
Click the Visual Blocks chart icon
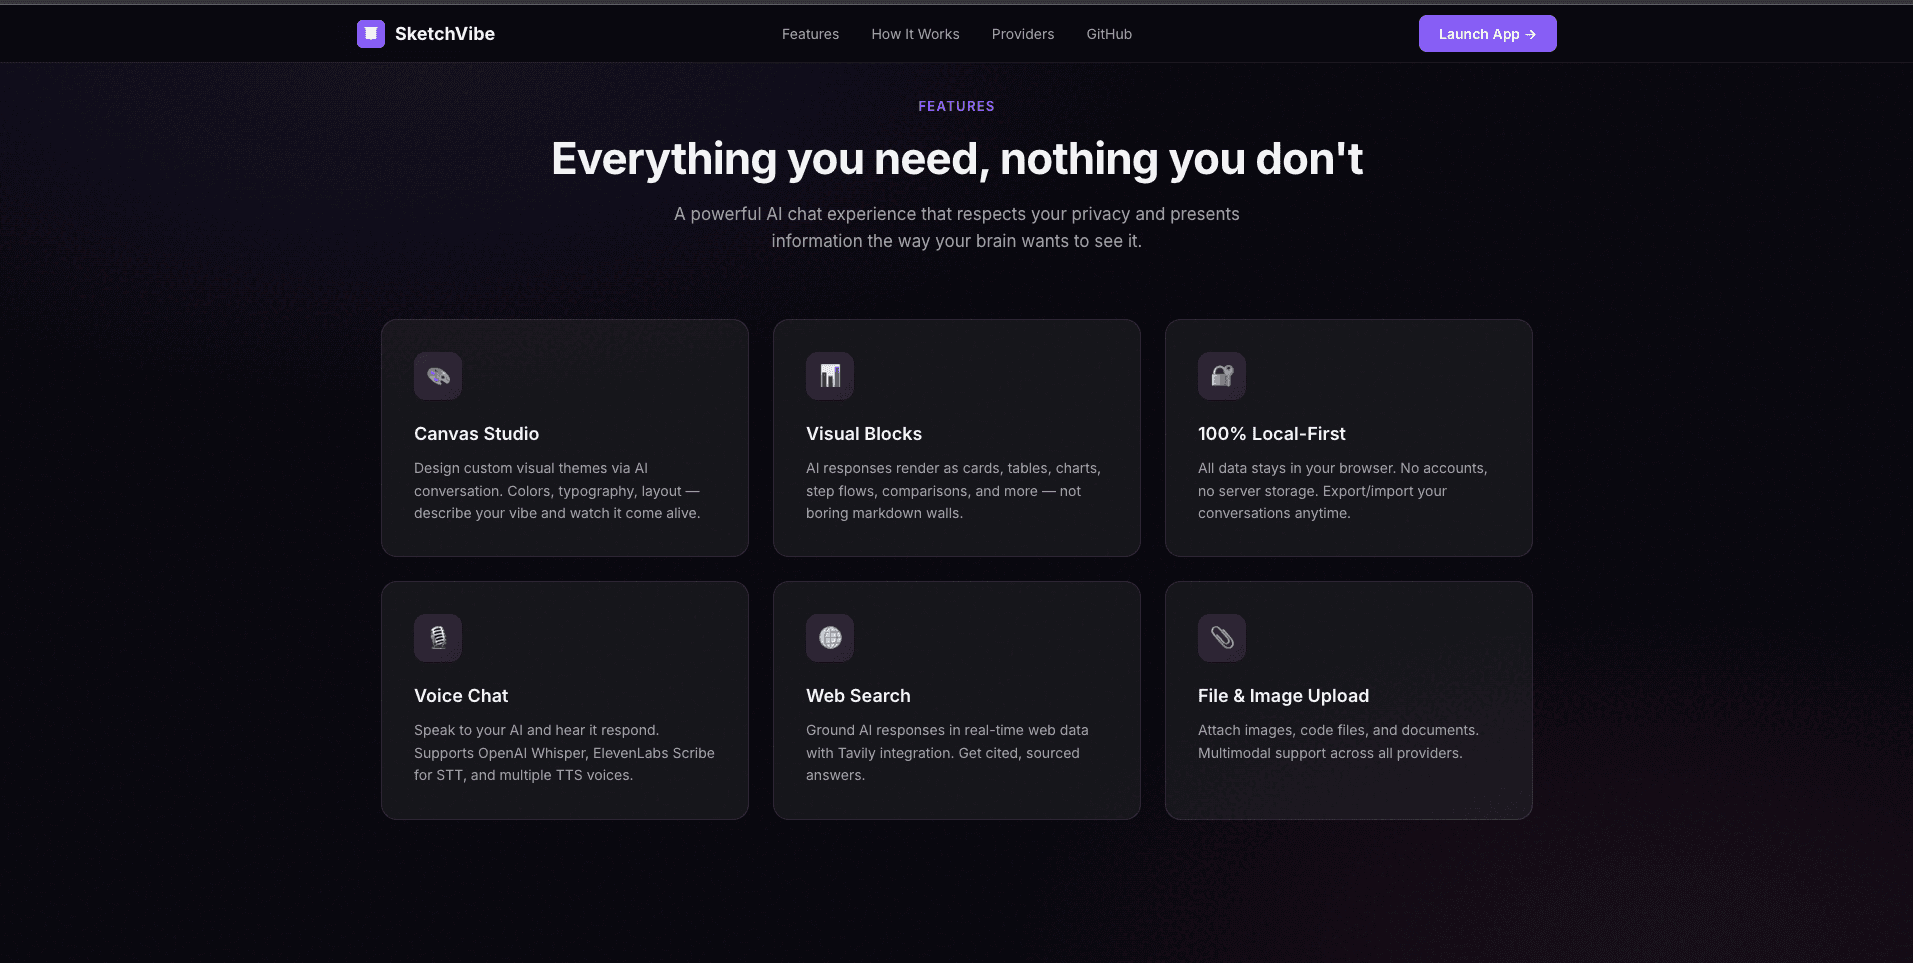(x=829, y=376)
